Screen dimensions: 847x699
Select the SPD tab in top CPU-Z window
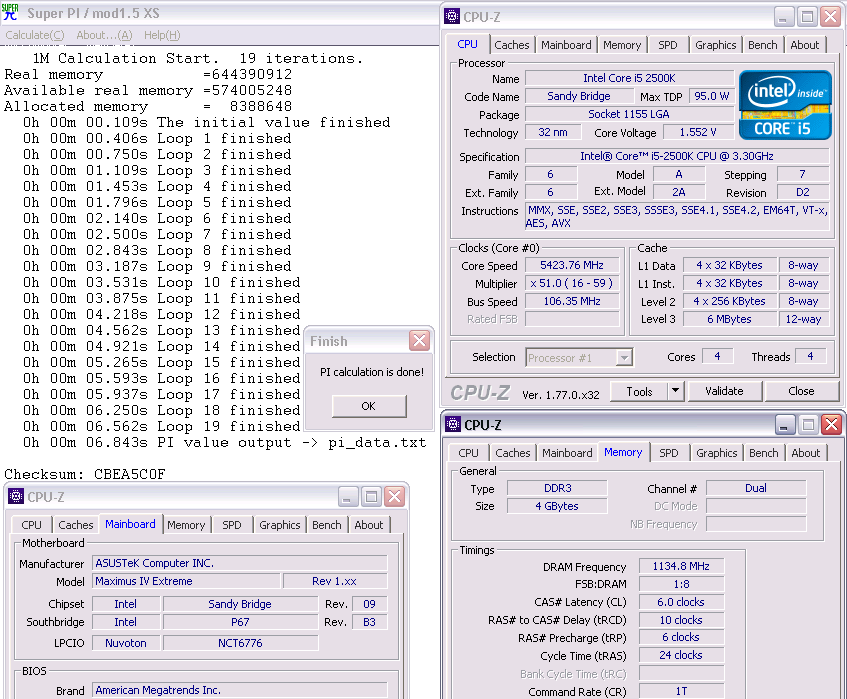point(668,45)
